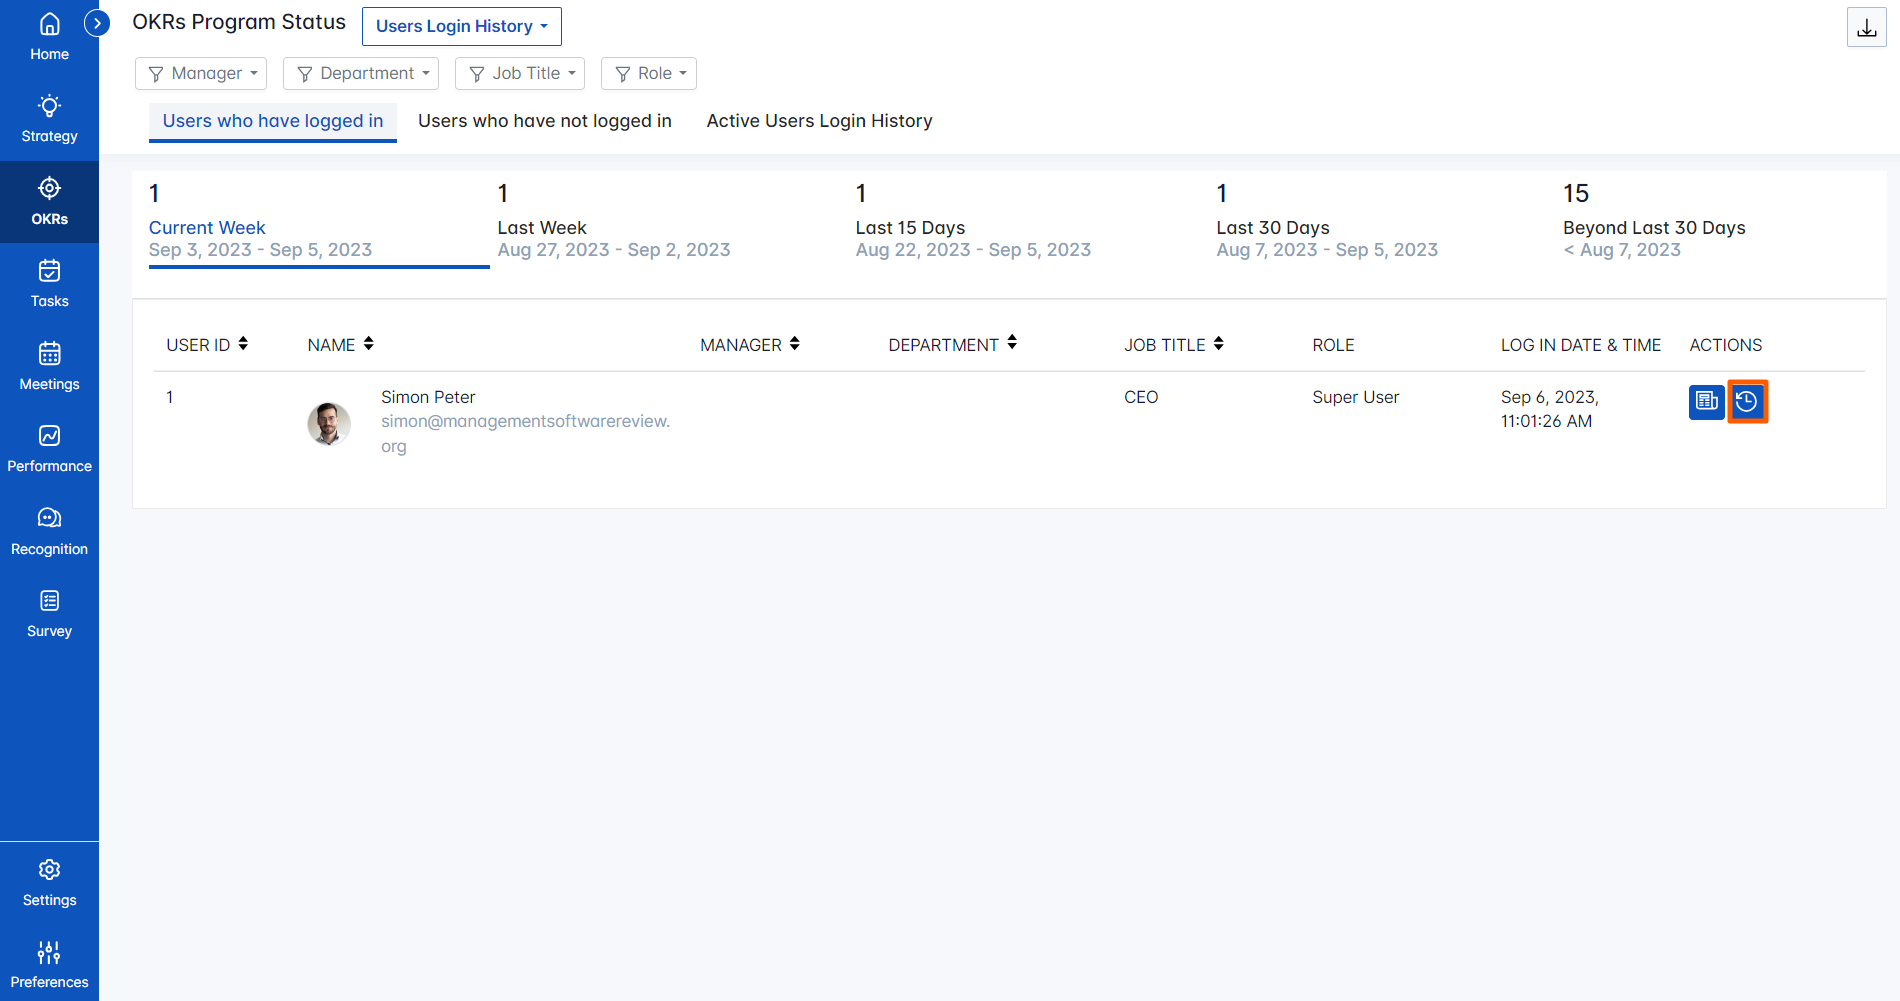Image resolution: width=1900 pixels, height=1001 pixels.
Task: Open the Tasks section
Action: 49,284
